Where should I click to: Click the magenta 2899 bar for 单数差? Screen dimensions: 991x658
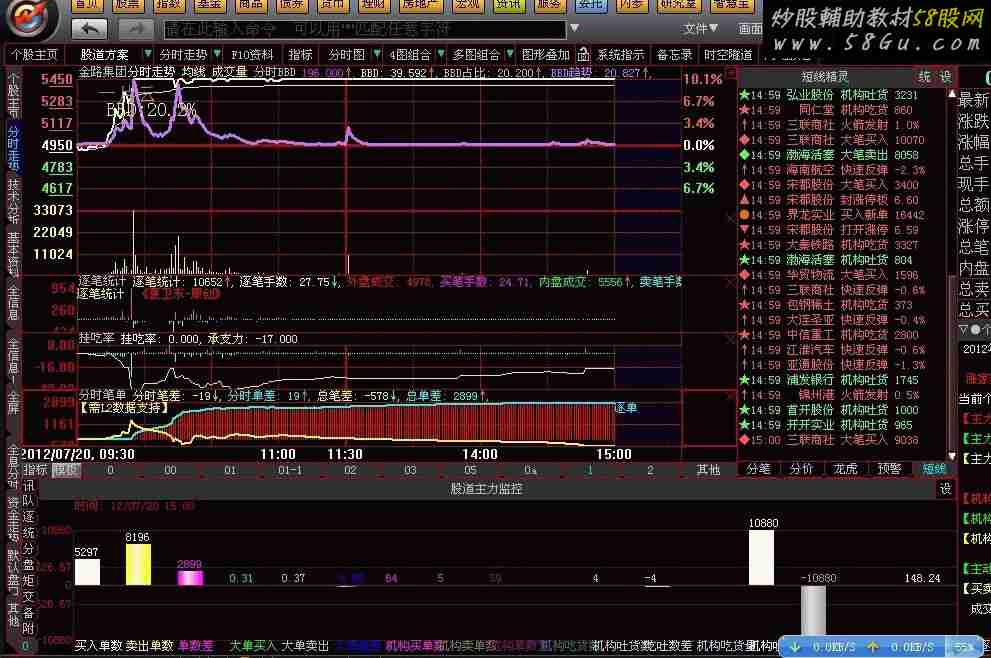(x=190, y=578)
